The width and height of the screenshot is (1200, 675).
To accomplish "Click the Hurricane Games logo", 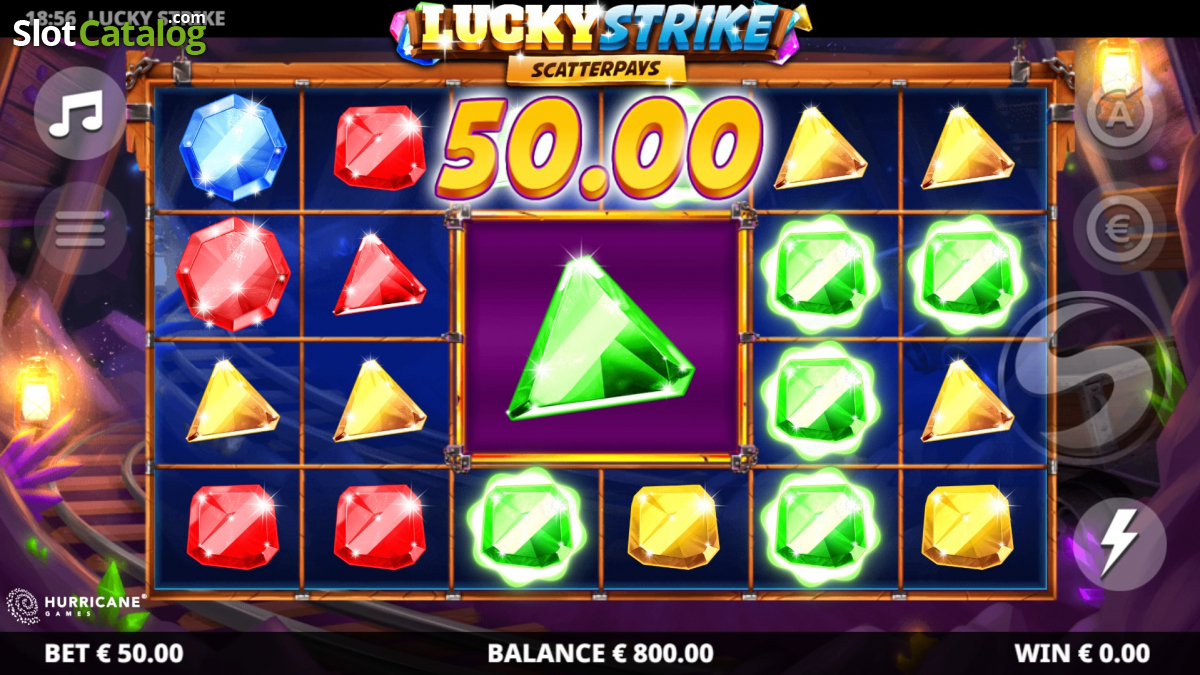I will [76, 604].
